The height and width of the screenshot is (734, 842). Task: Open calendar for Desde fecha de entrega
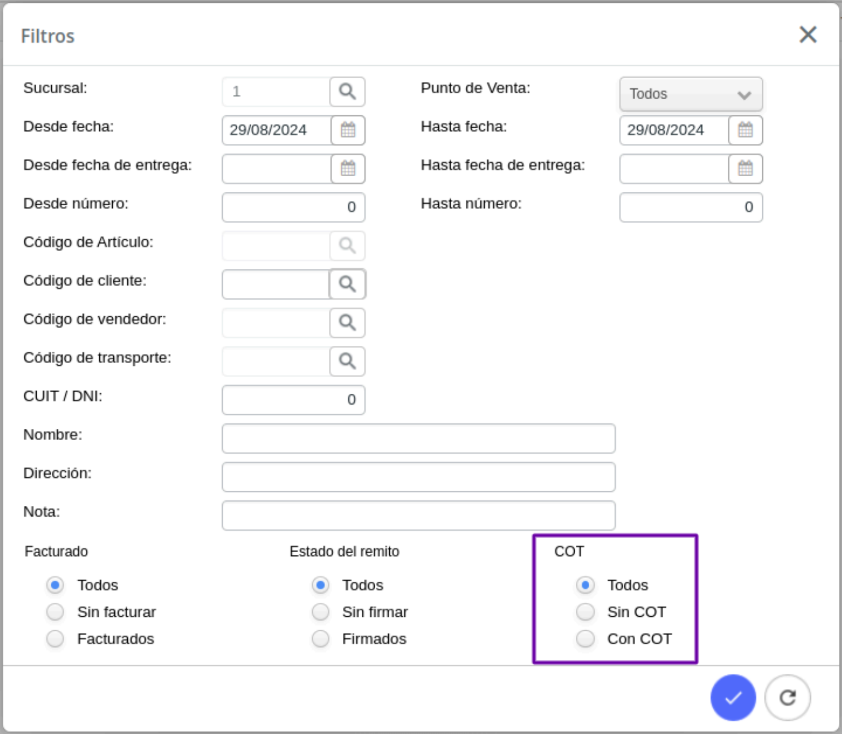pyautogui.click(x=348, y=169)
